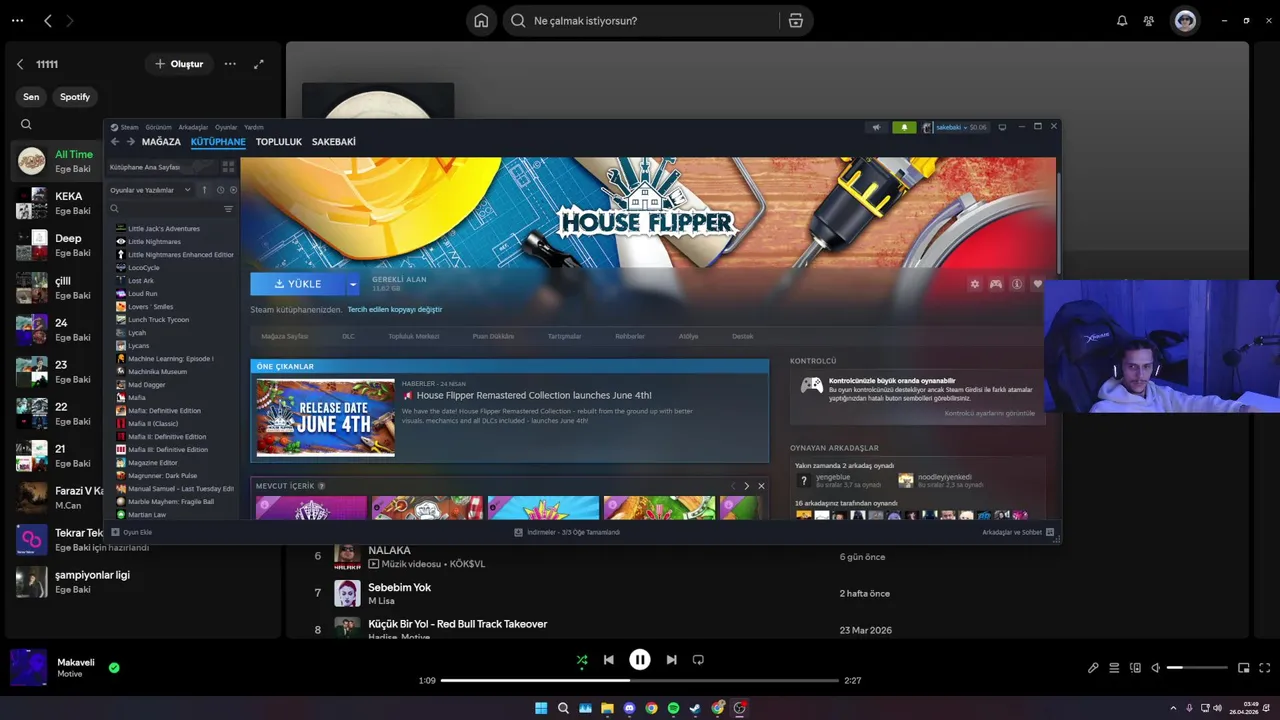Skip to next track
This screenshot has width=1280, height=720.
[x=672, y=660]
